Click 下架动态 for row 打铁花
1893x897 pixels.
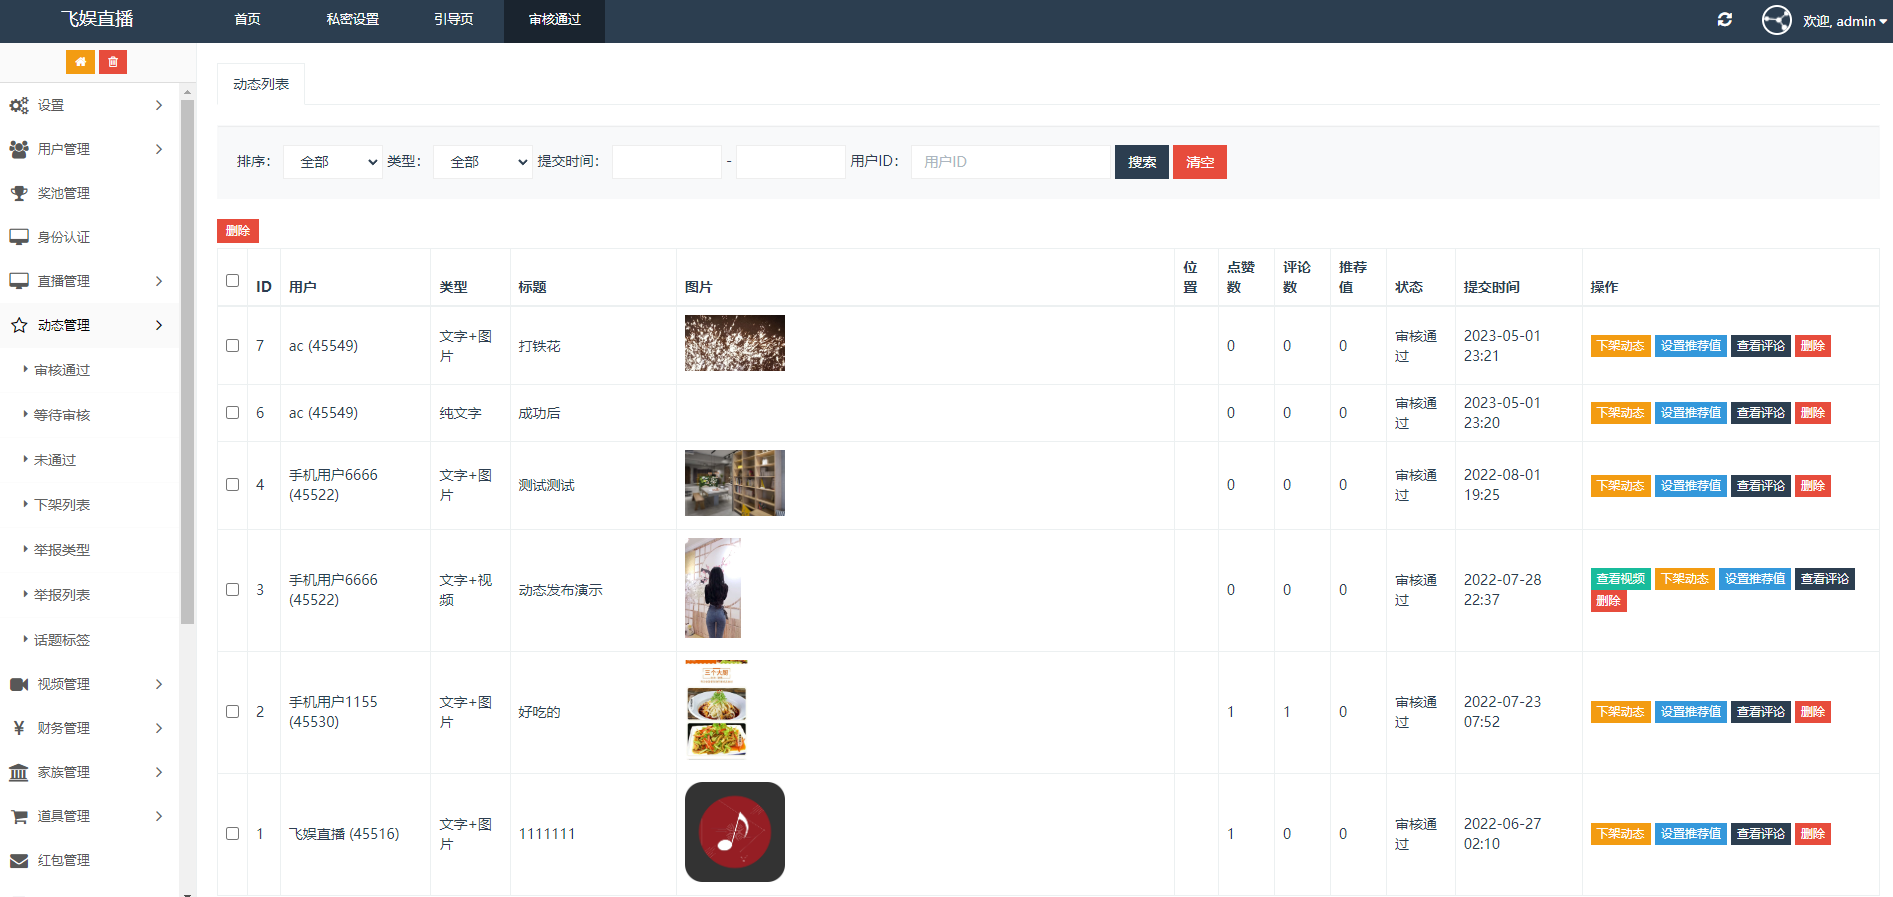click(x=1621, y=346)
